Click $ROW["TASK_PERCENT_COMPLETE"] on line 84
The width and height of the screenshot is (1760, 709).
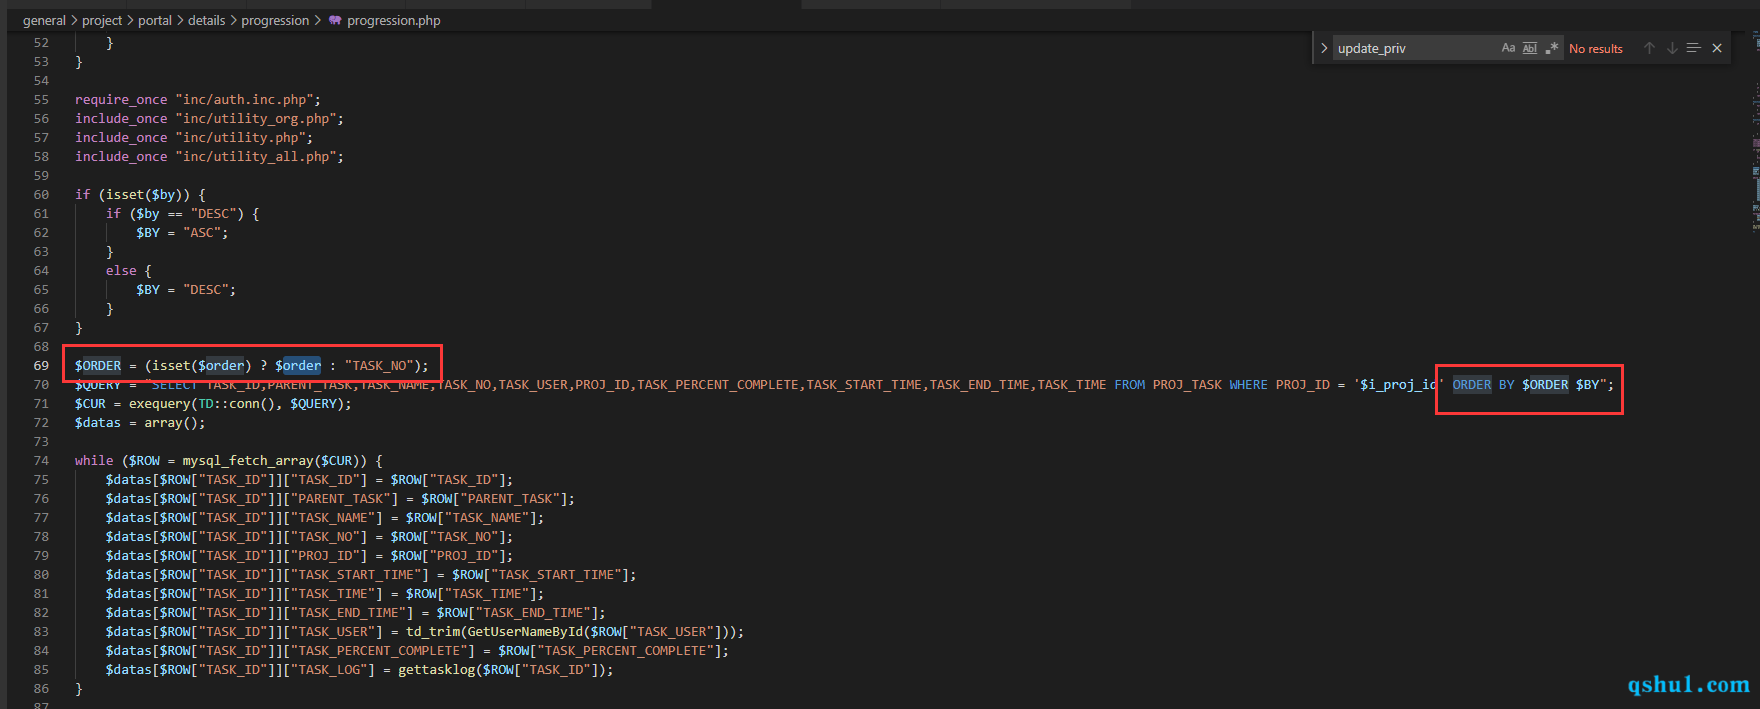click(610, 650)
